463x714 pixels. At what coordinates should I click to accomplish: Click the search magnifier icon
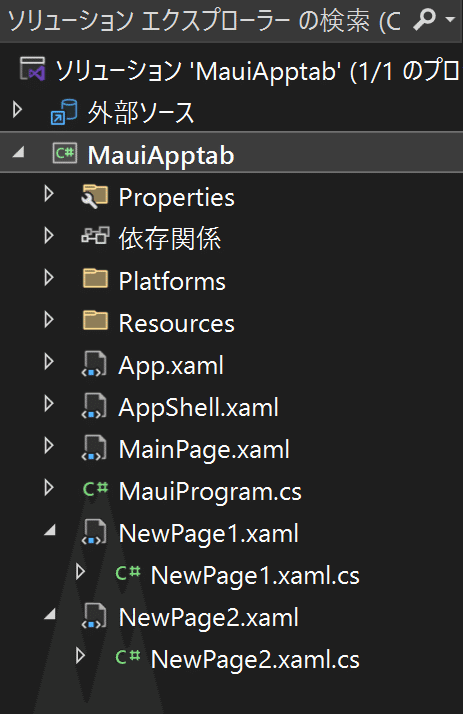tap(424, 20)
